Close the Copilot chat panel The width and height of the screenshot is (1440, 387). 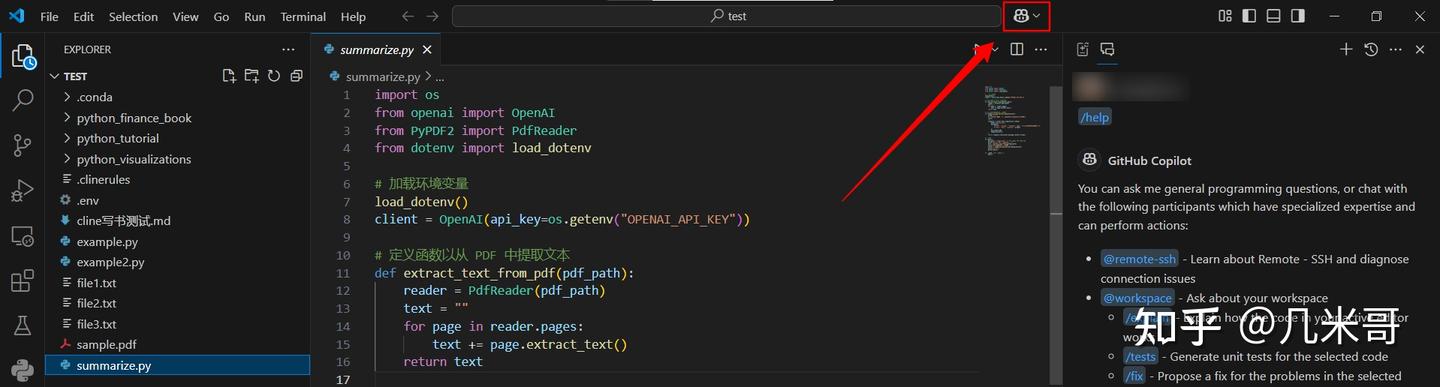(1420, 49)
